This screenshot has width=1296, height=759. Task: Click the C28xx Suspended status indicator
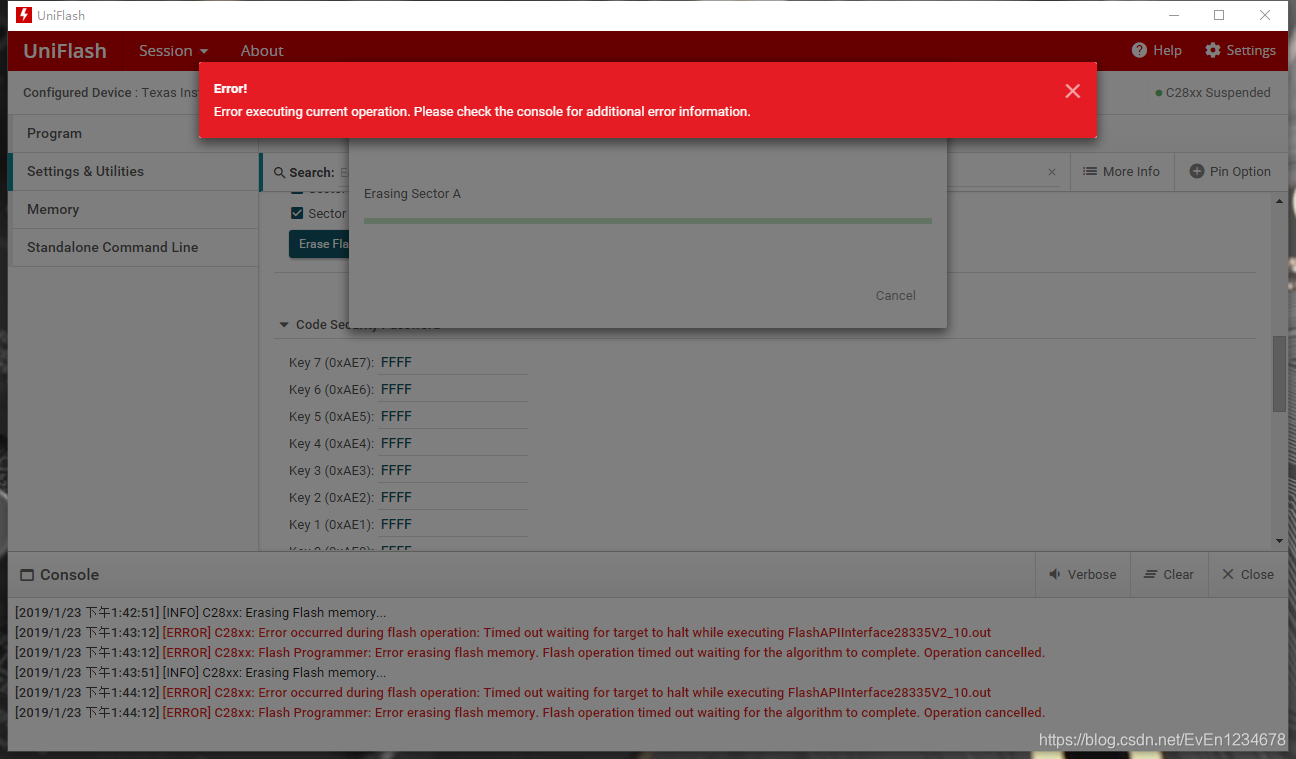(1212, 92)
